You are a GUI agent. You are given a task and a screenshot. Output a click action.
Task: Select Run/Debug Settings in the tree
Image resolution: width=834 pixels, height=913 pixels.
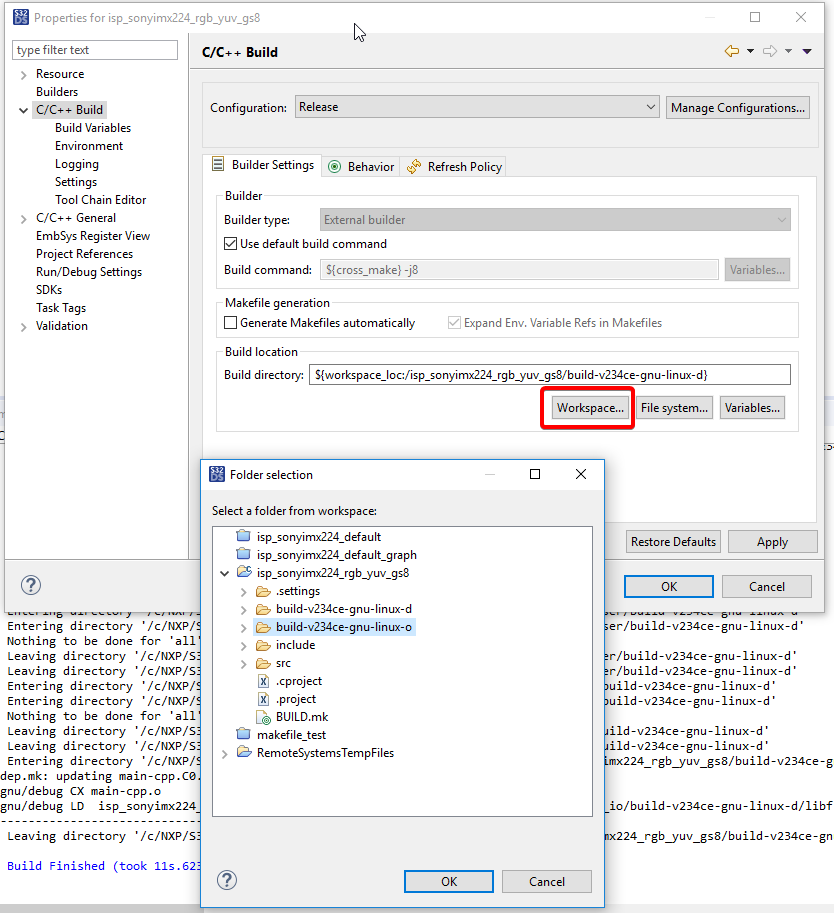click(89, 272)
